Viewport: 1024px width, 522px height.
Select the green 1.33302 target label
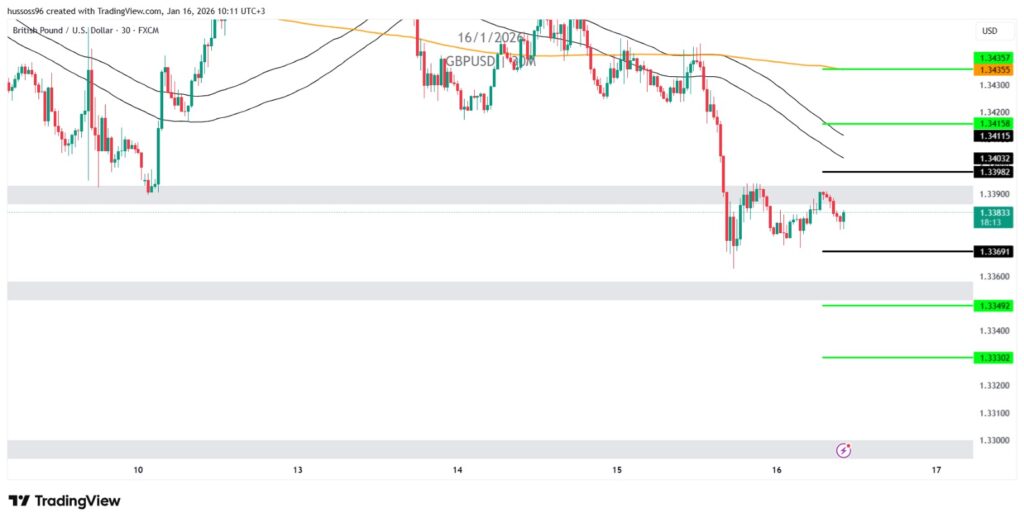[994, 357]
